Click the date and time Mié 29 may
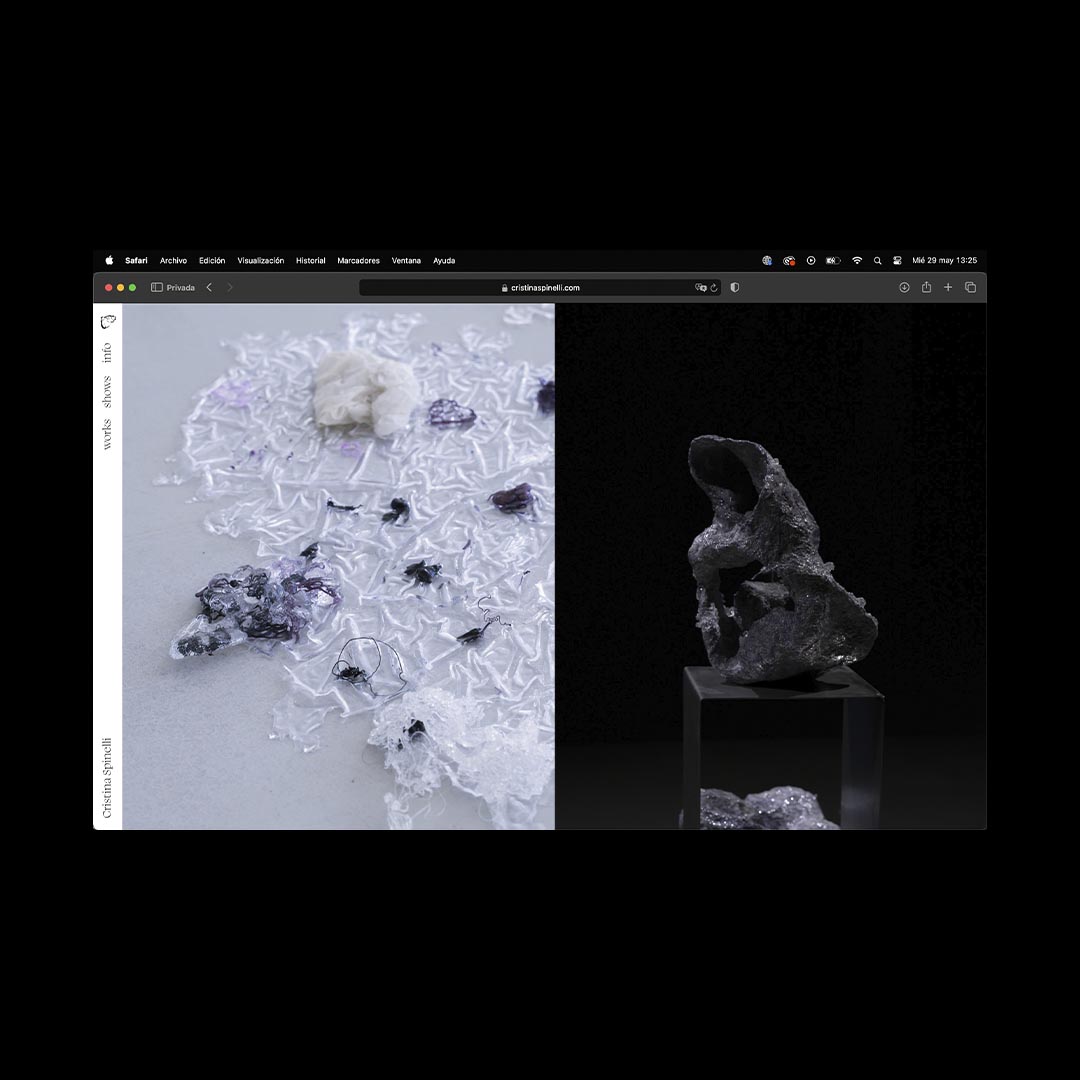 [944, 260]
